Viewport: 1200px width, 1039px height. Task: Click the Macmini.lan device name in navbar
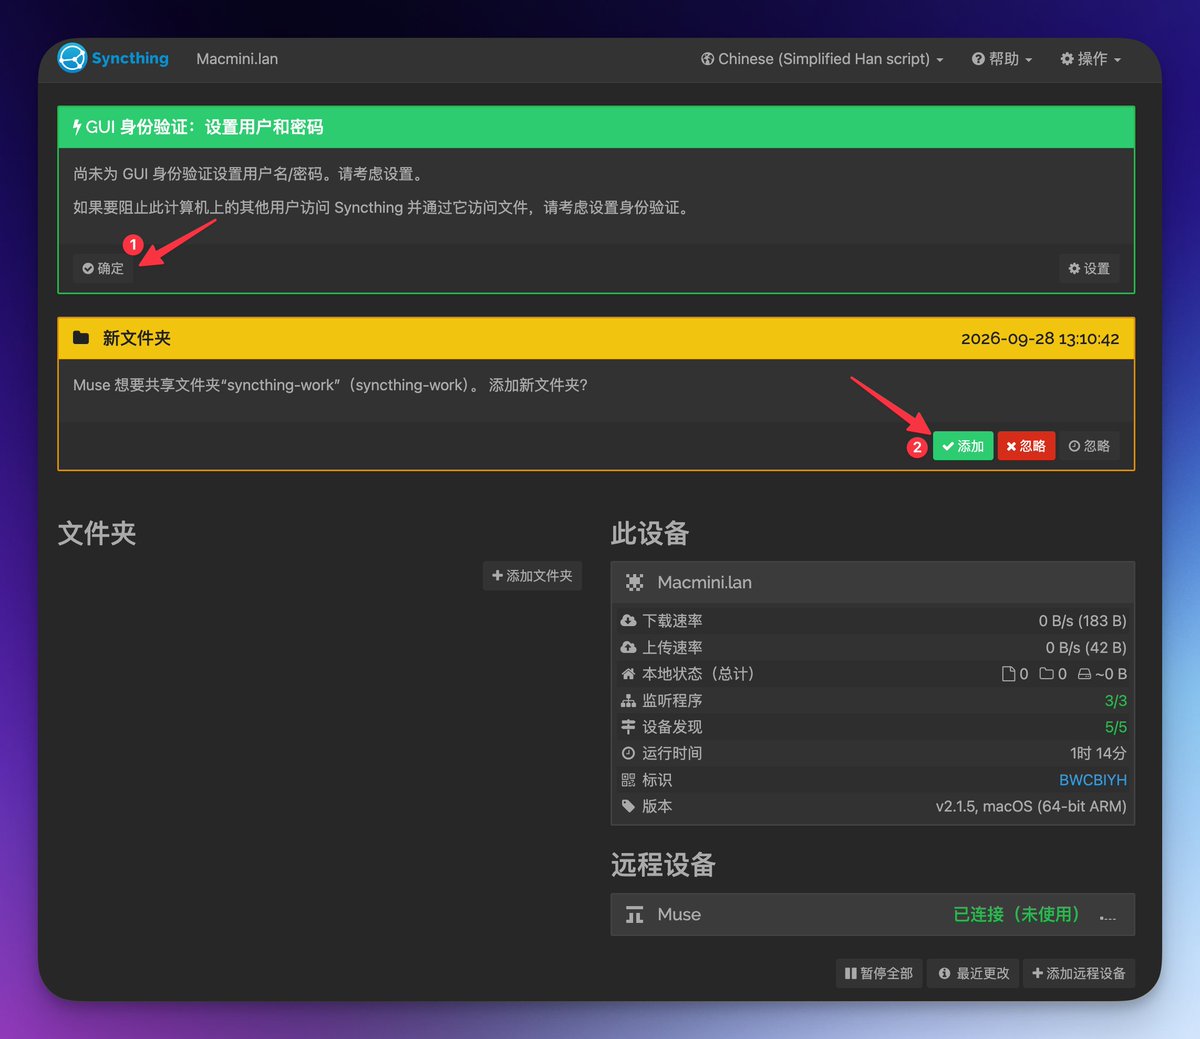pos(237,59)
